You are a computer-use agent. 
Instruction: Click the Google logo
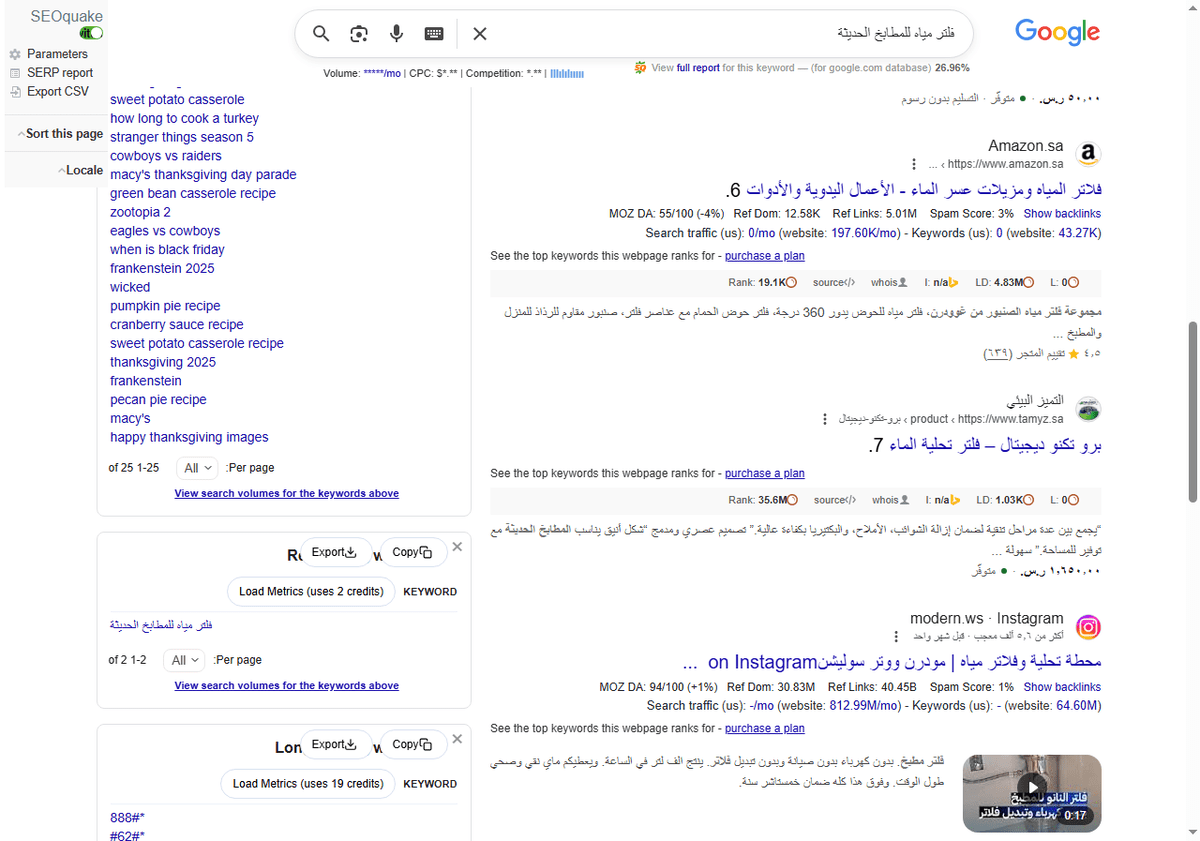pyautogui.click(x=1057, y=31)
